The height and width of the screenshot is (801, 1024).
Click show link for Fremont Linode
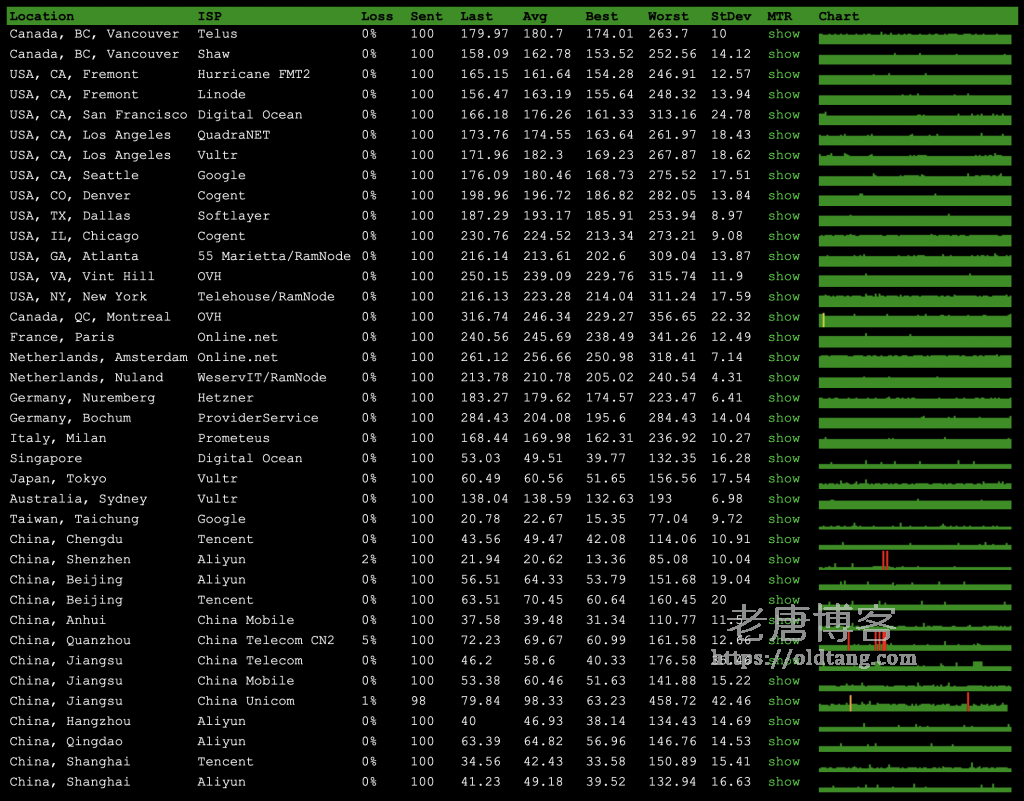[783, 95]
